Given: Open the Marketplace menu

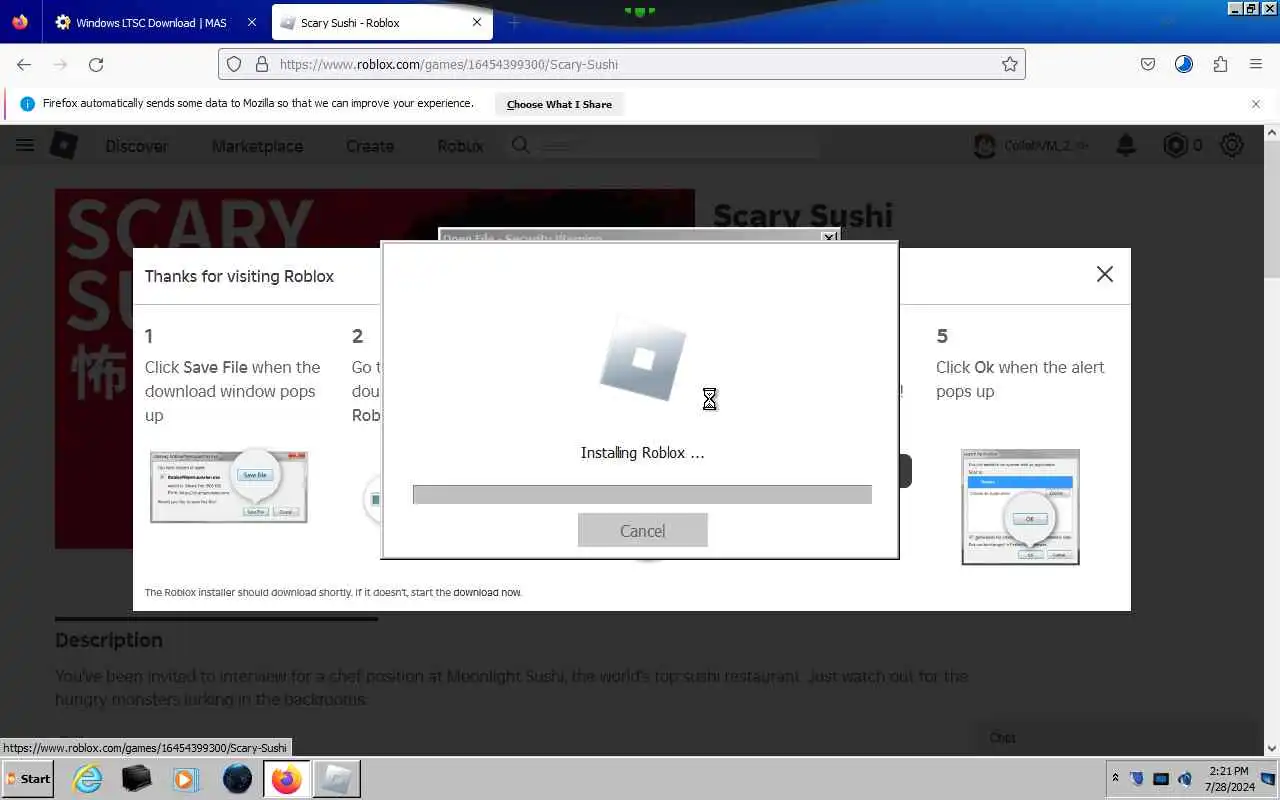Looking at the screenshot, I should coord(257,146).
